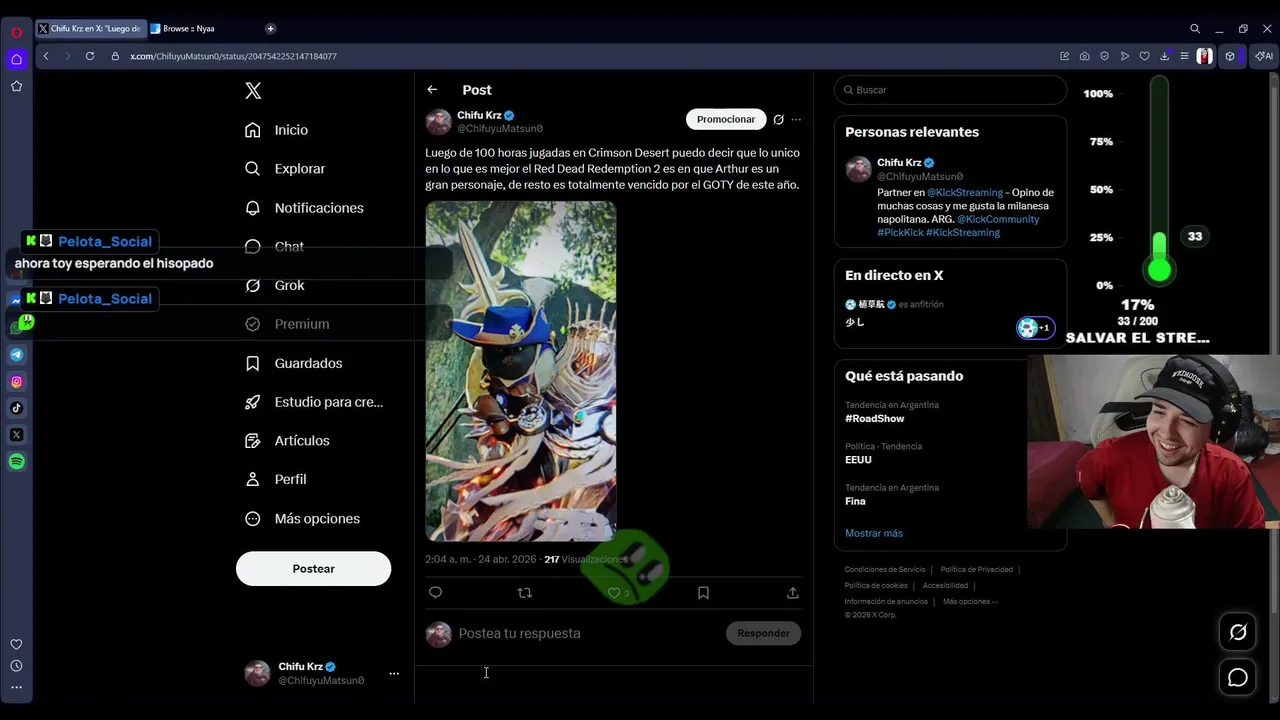Go back with the Post arrow
The width and height of the screenshot is (1280, 720).
(x=432, y=90)
